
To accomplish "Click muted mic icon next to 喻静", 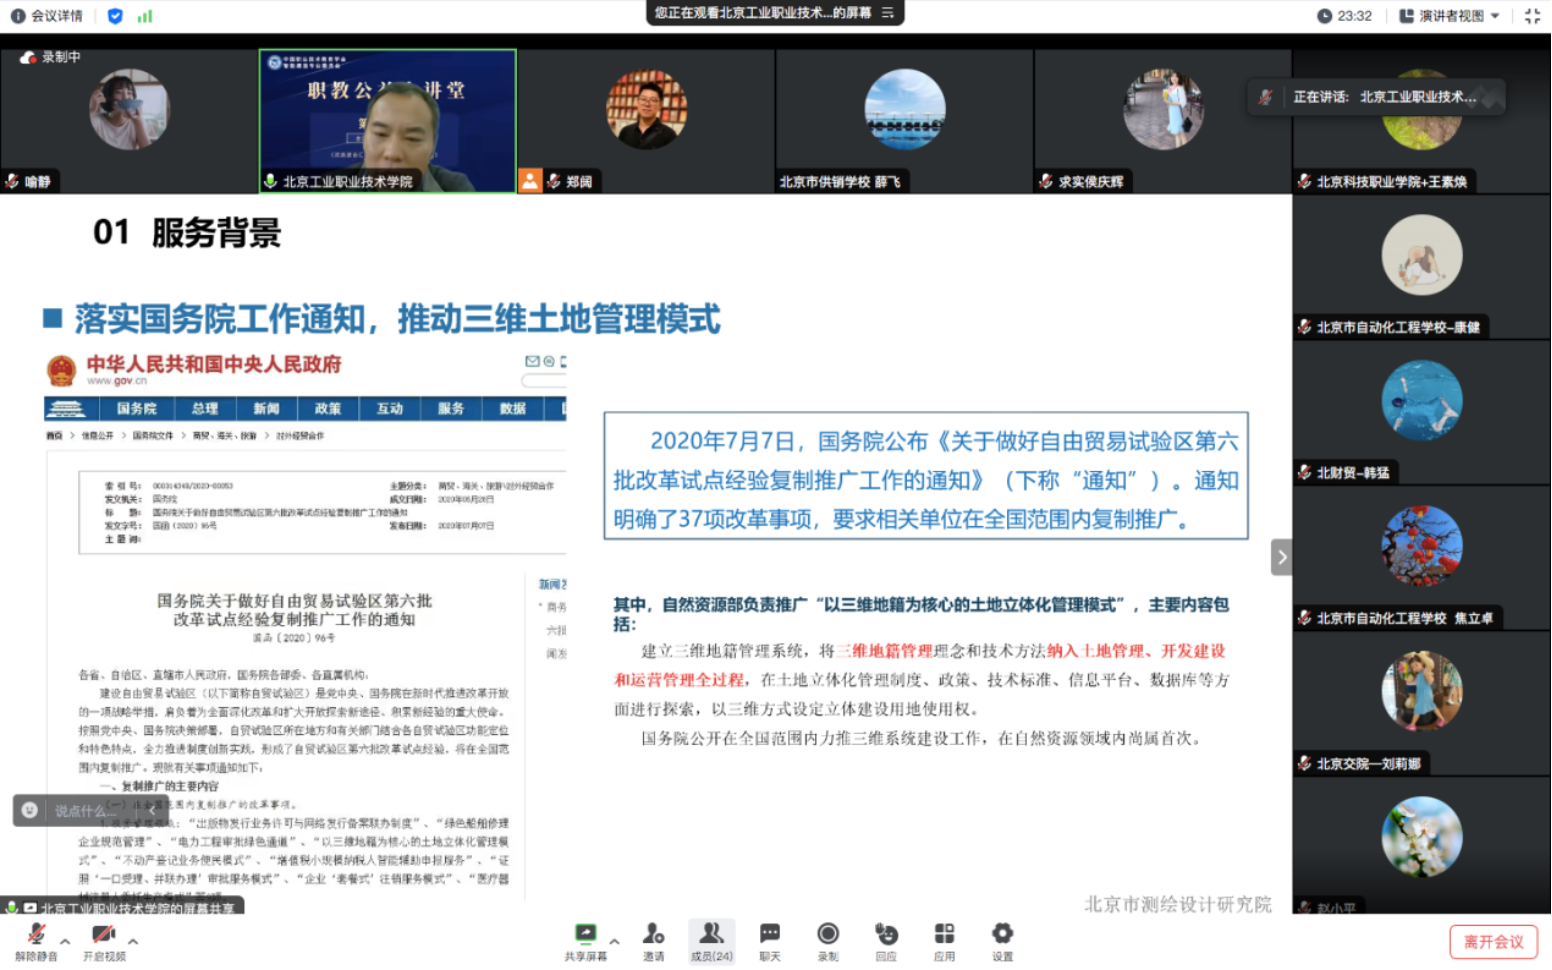I will [x=12, y=181].
